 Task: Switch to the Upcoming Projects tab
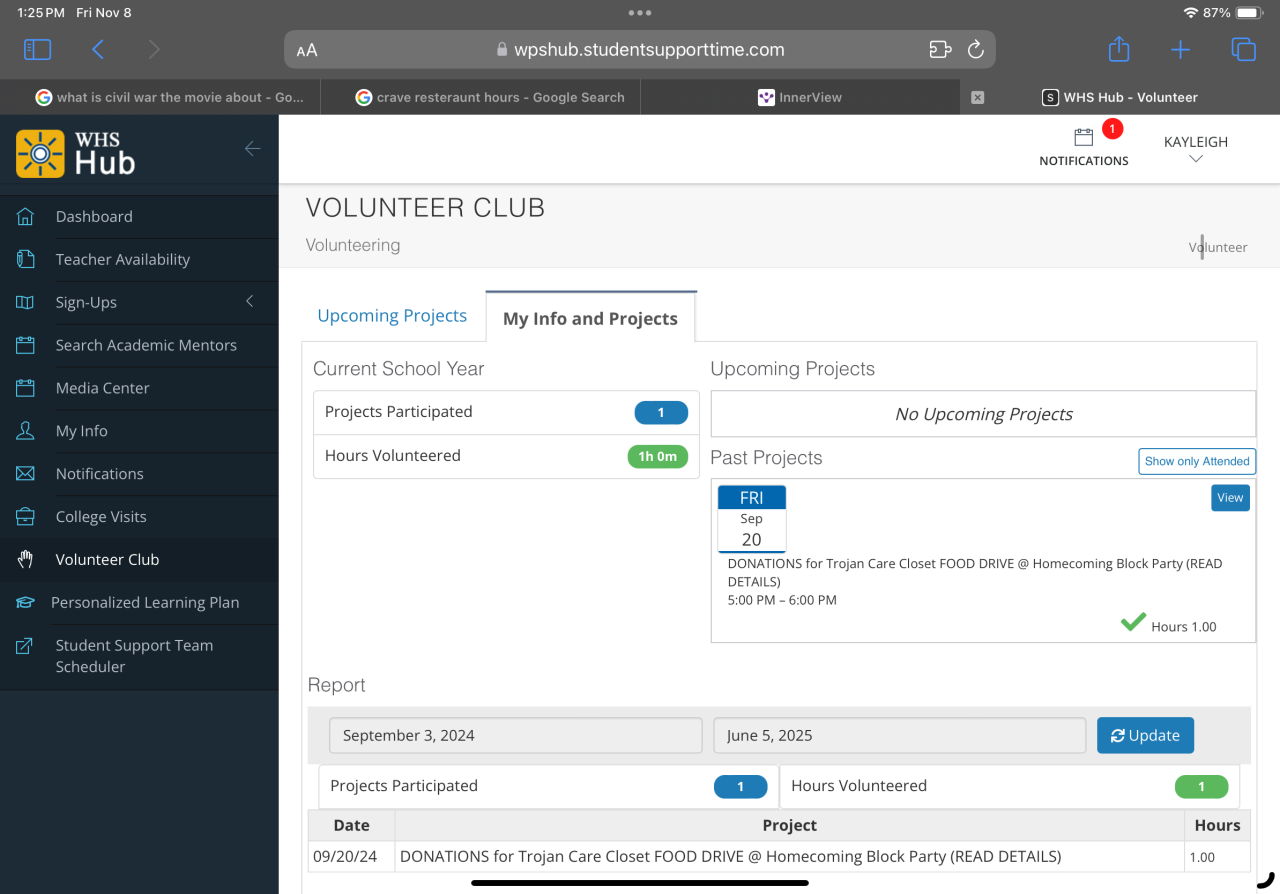(x=392, y=316)
